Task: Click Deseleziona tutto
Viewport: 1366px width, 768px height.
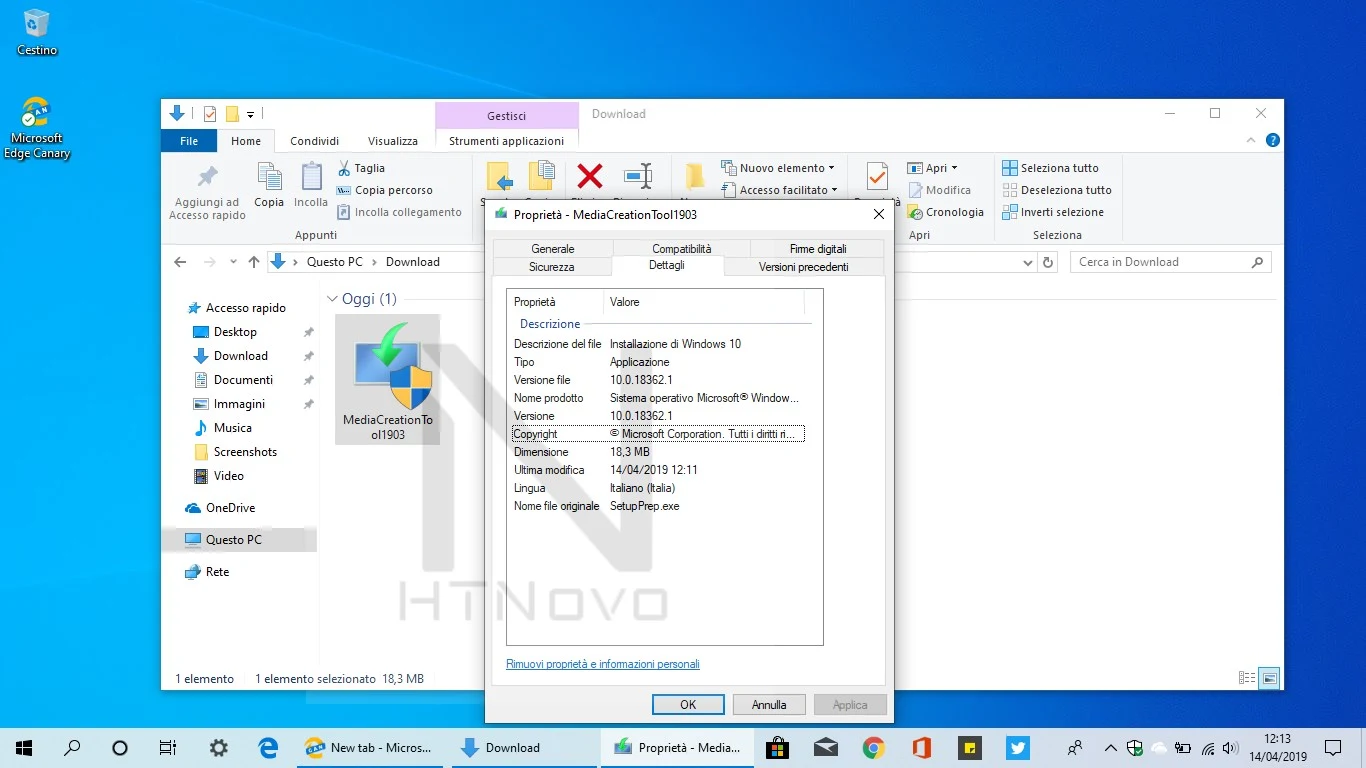Action: pos(1057,190)
